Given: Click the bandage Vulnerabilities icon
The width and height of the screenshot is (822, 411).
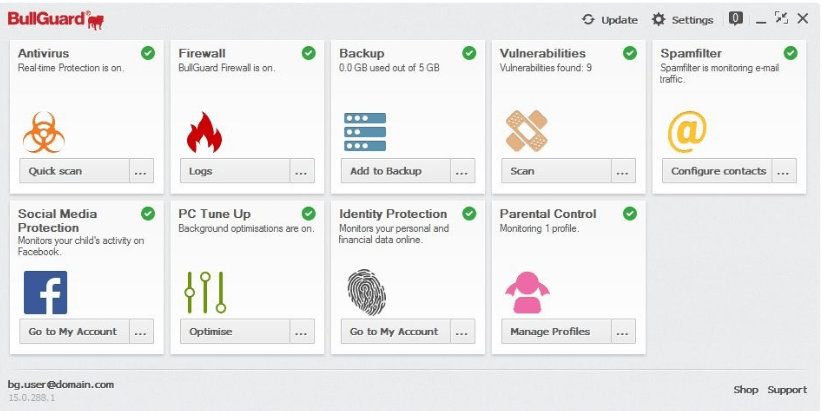Looking at the screenshot, I should pos(526,131).
